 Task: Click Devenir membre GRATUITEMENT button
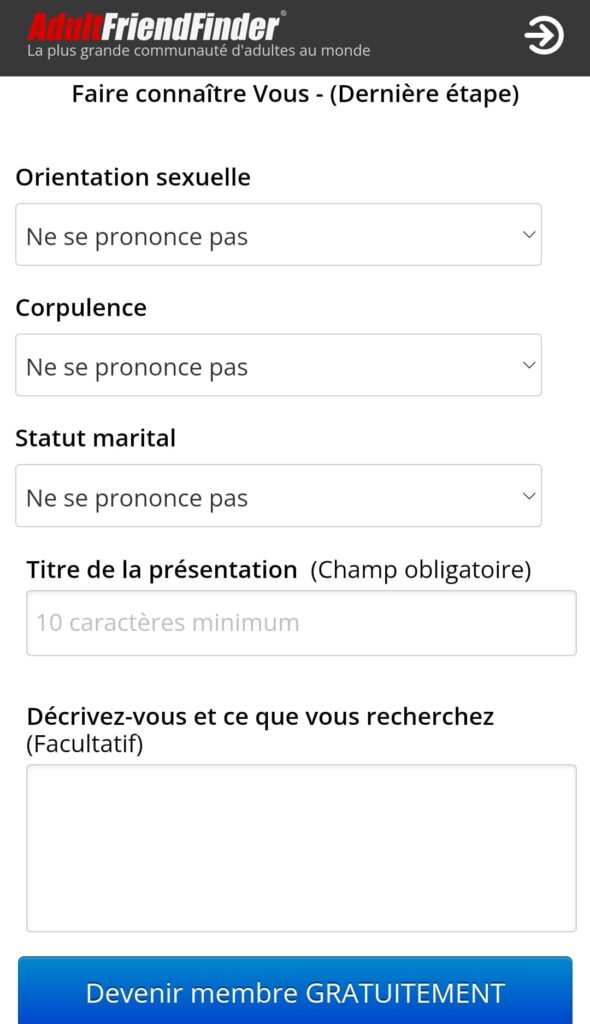pyautogui.click(x=295, y=991)
